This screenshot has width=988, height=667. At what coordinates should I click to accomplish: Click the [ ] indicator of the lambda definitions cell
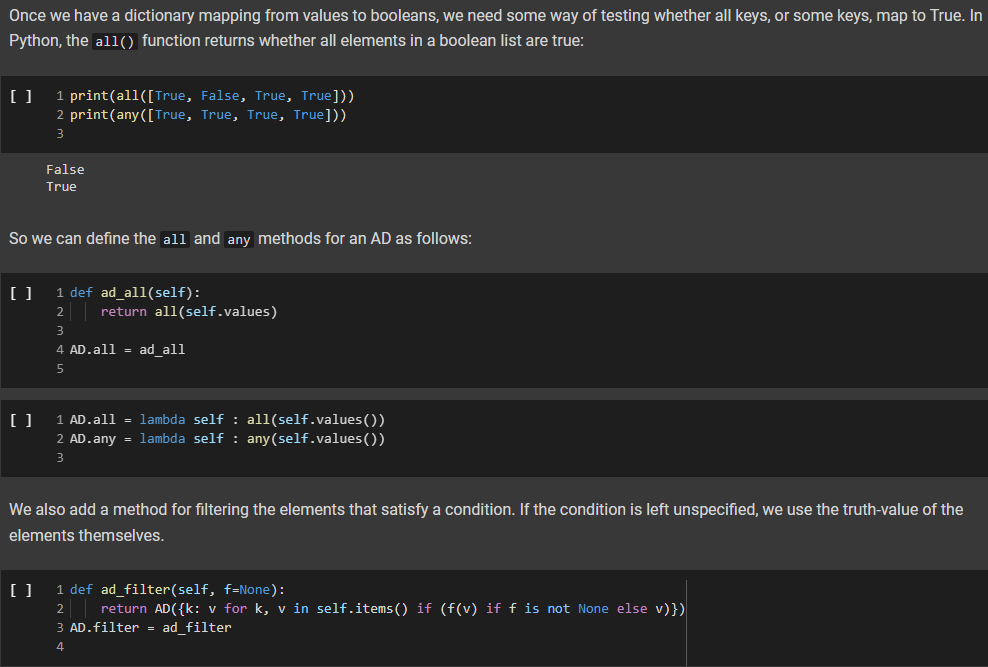(19, 419)
